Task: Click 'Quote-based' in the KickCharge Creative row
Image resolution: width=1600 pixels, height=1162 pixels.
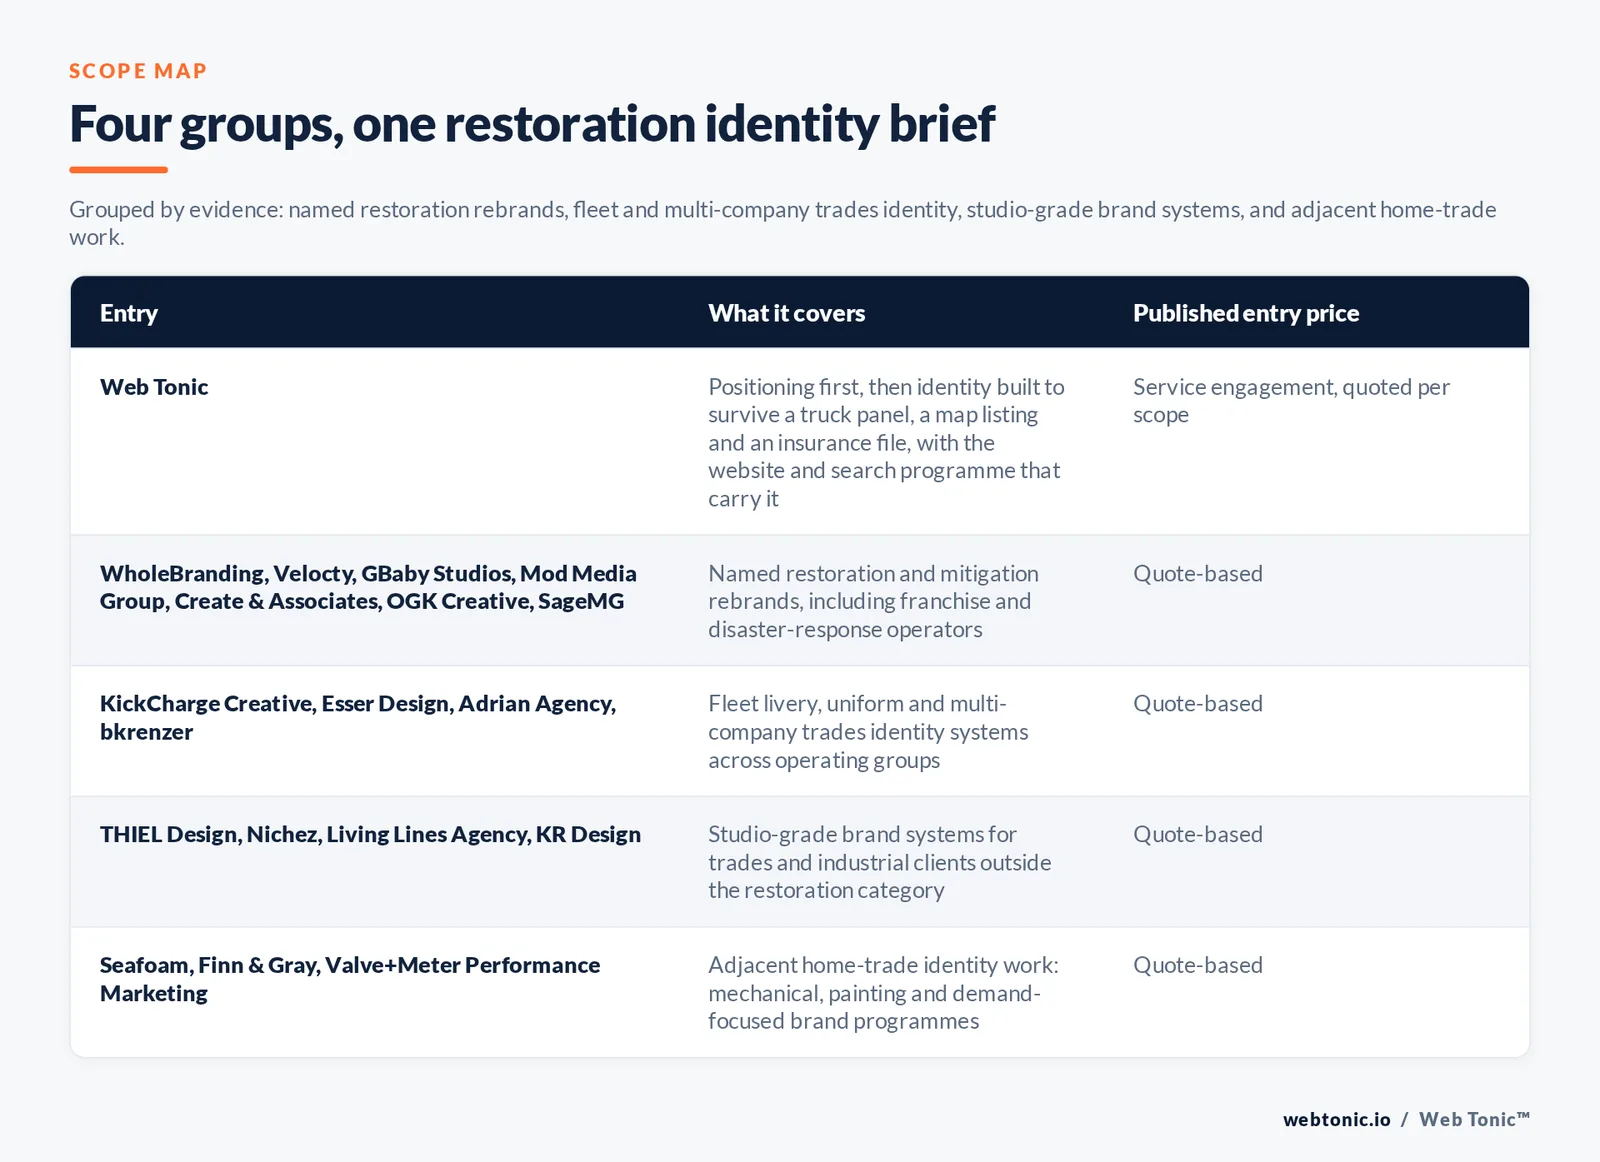Action: tap(1198, 704)
